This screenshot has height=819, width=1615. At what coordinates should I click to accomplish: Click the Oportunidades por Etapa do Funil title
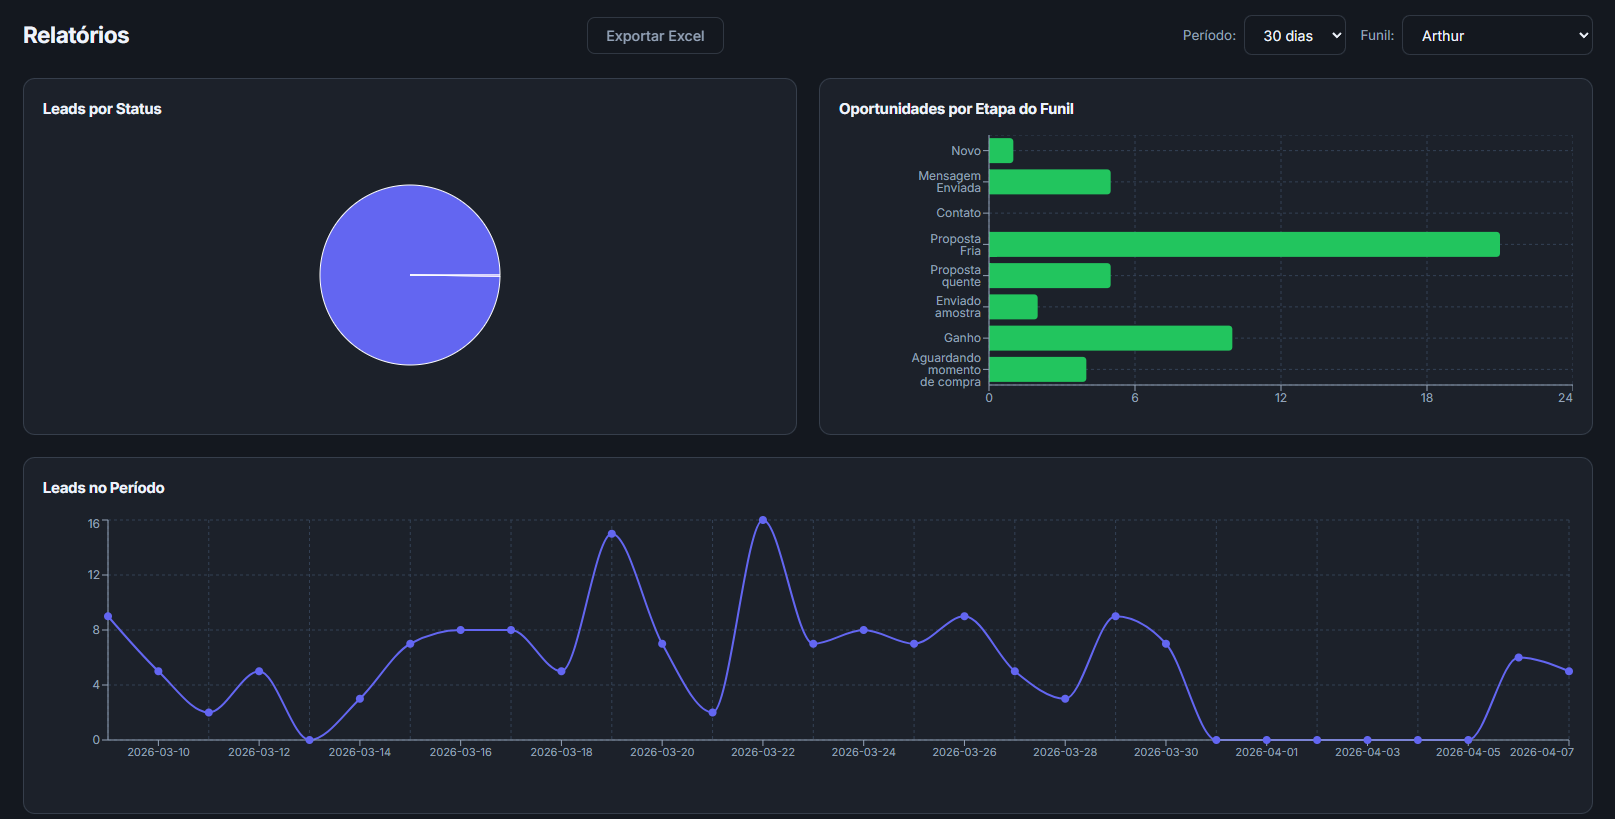click(x=956, y=109)
